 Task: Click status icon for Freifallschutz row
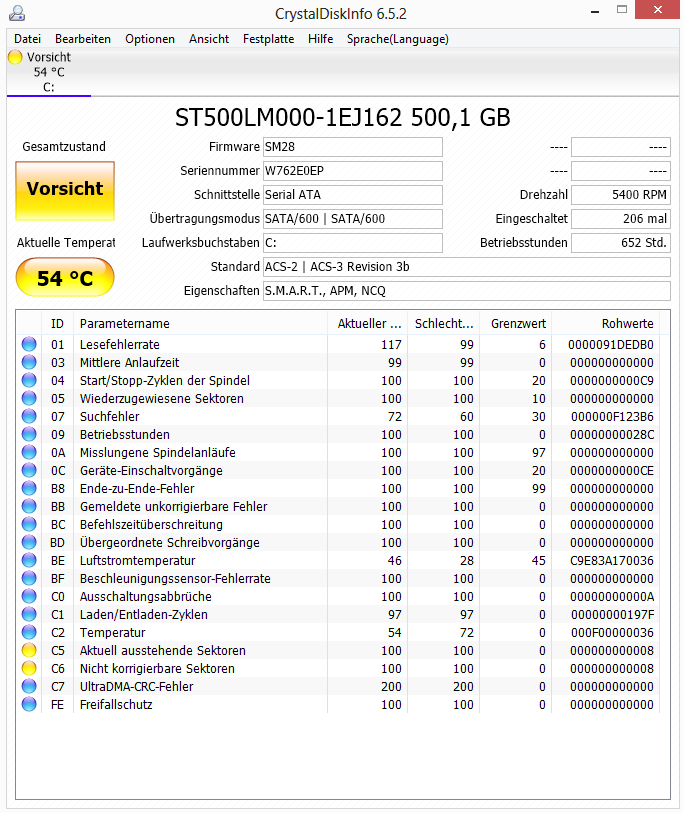[29, 704]
